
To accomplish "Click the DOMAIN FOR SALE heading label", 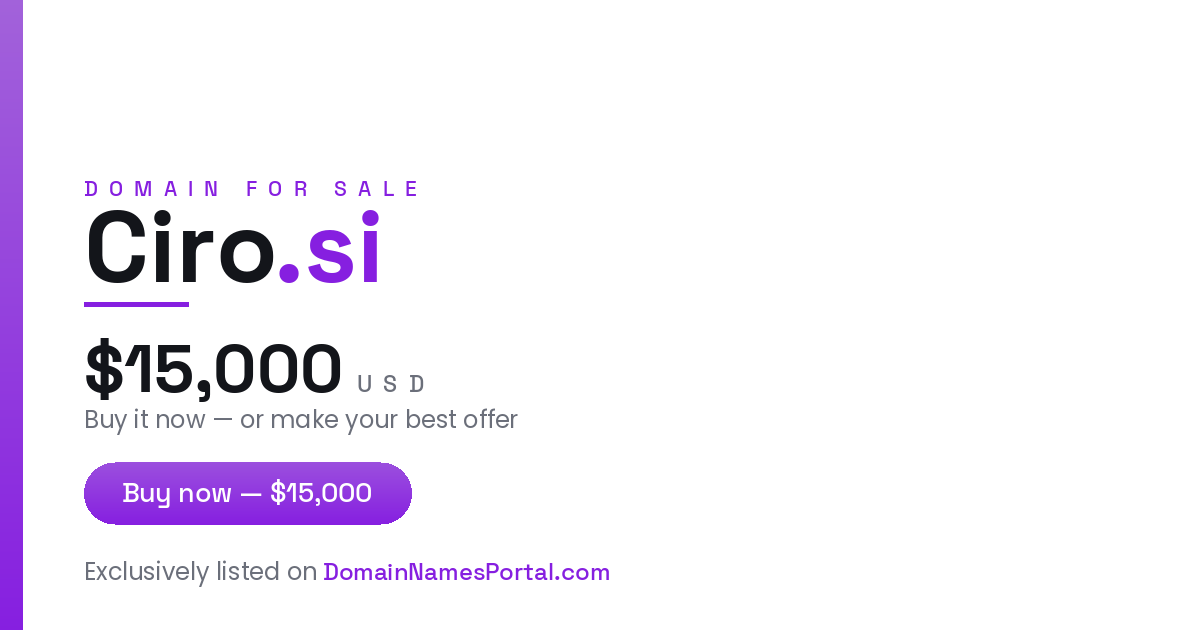I will 253,189.
